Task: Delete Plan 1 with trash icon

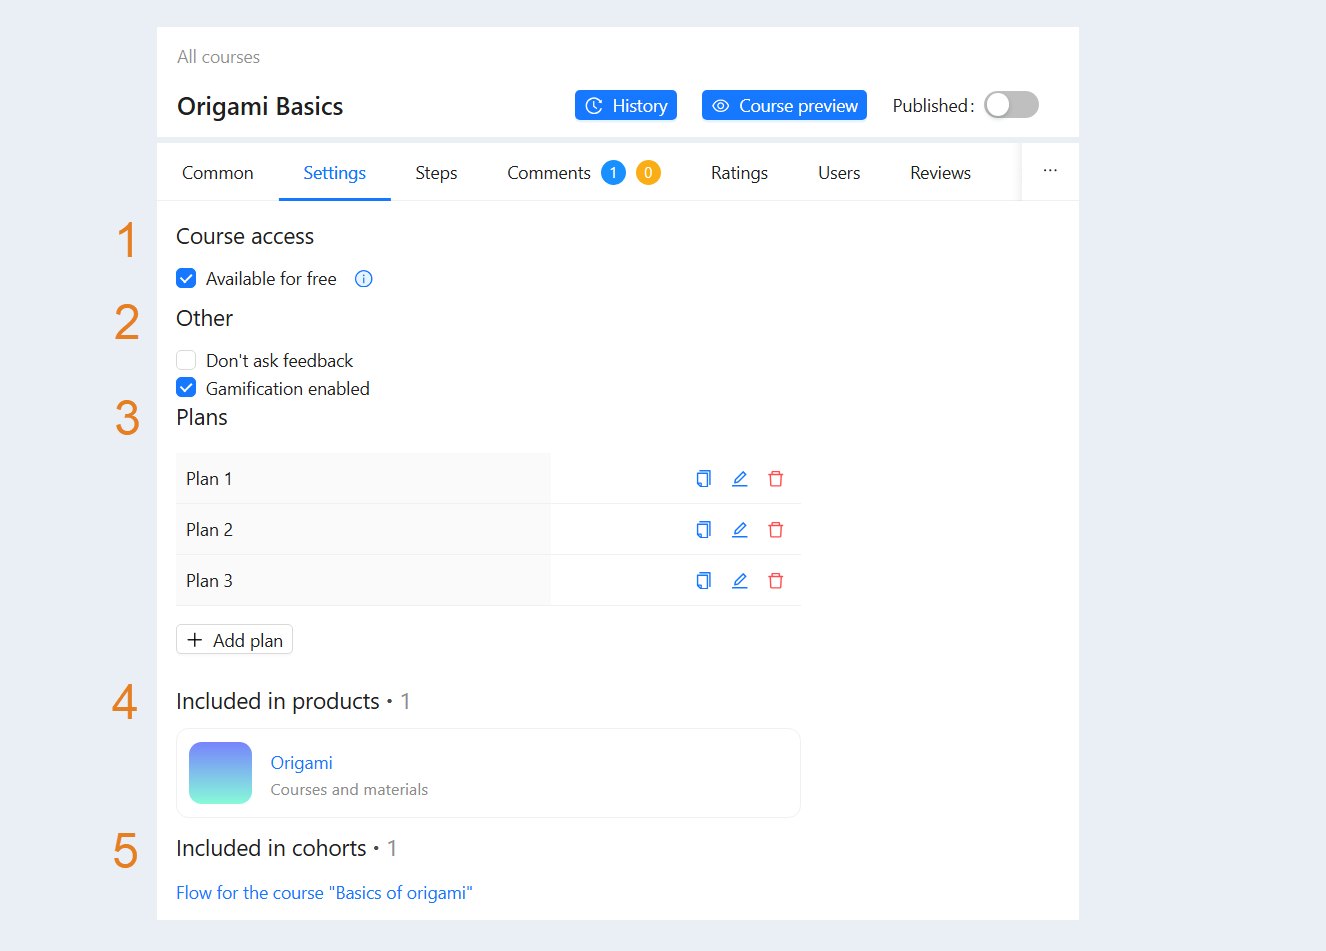Action: tap(776, 479)
